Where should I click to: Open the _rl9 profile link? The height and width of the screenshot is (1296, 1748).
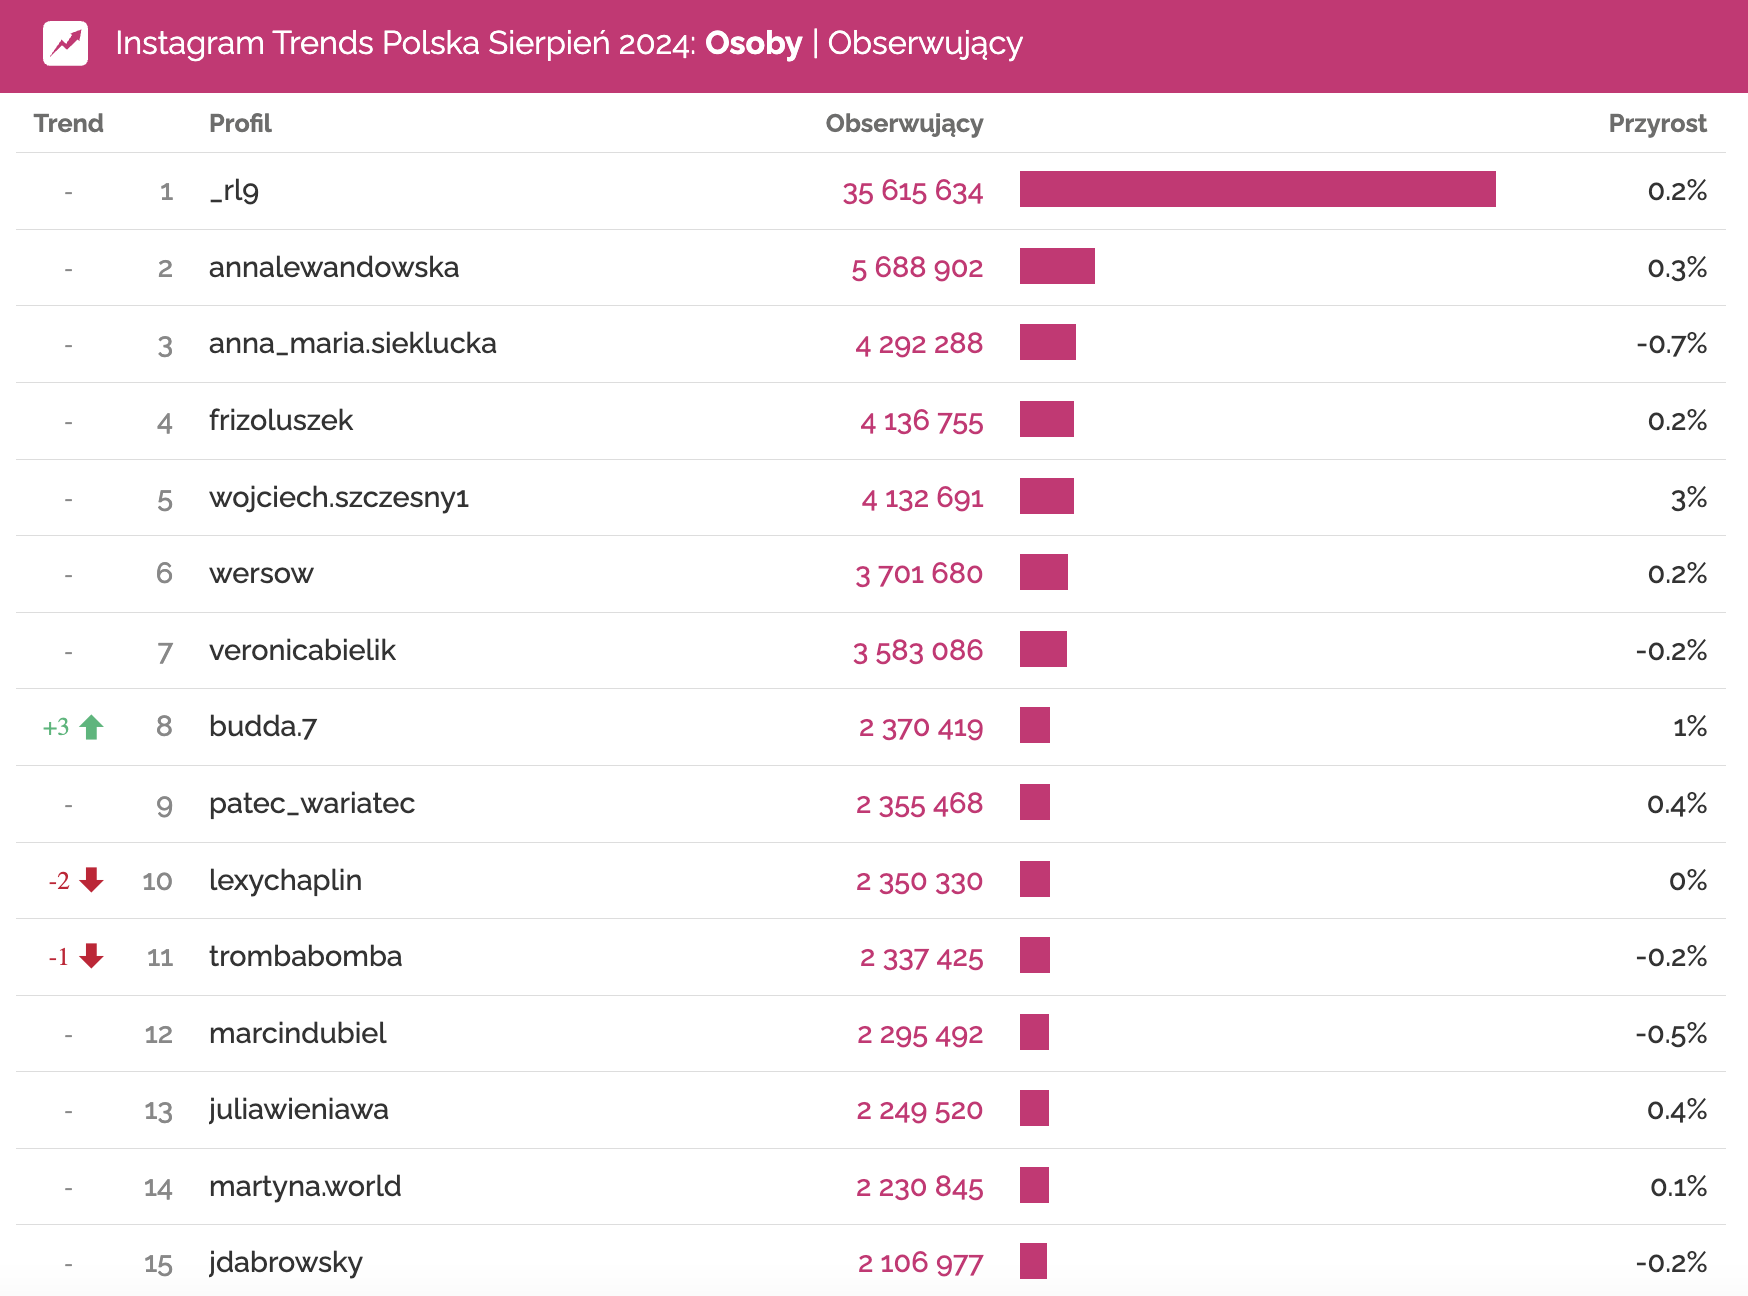[x=234, y=190]
